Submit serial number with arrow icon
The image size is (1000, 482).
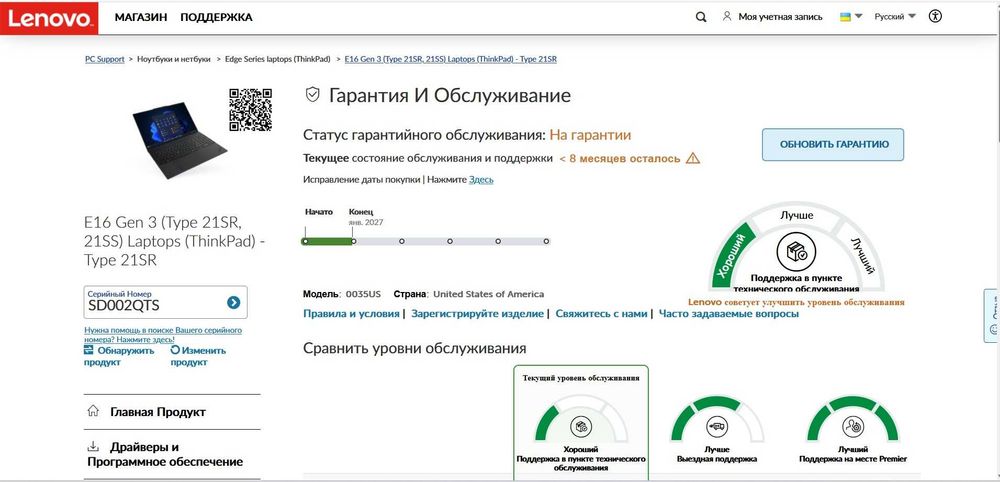[x=233, y=302]
